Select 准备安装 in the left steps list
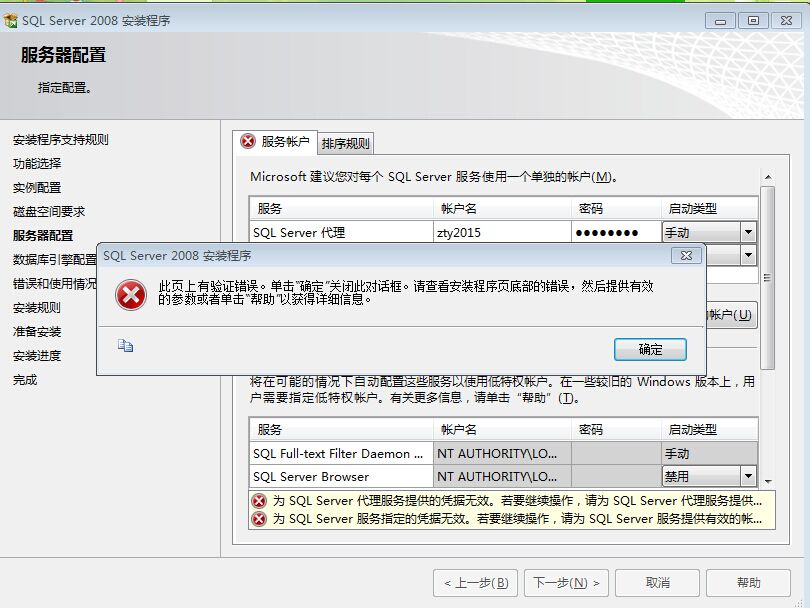Image resolution: width=810 pixels, height=608 pixels. pos(37,332)
